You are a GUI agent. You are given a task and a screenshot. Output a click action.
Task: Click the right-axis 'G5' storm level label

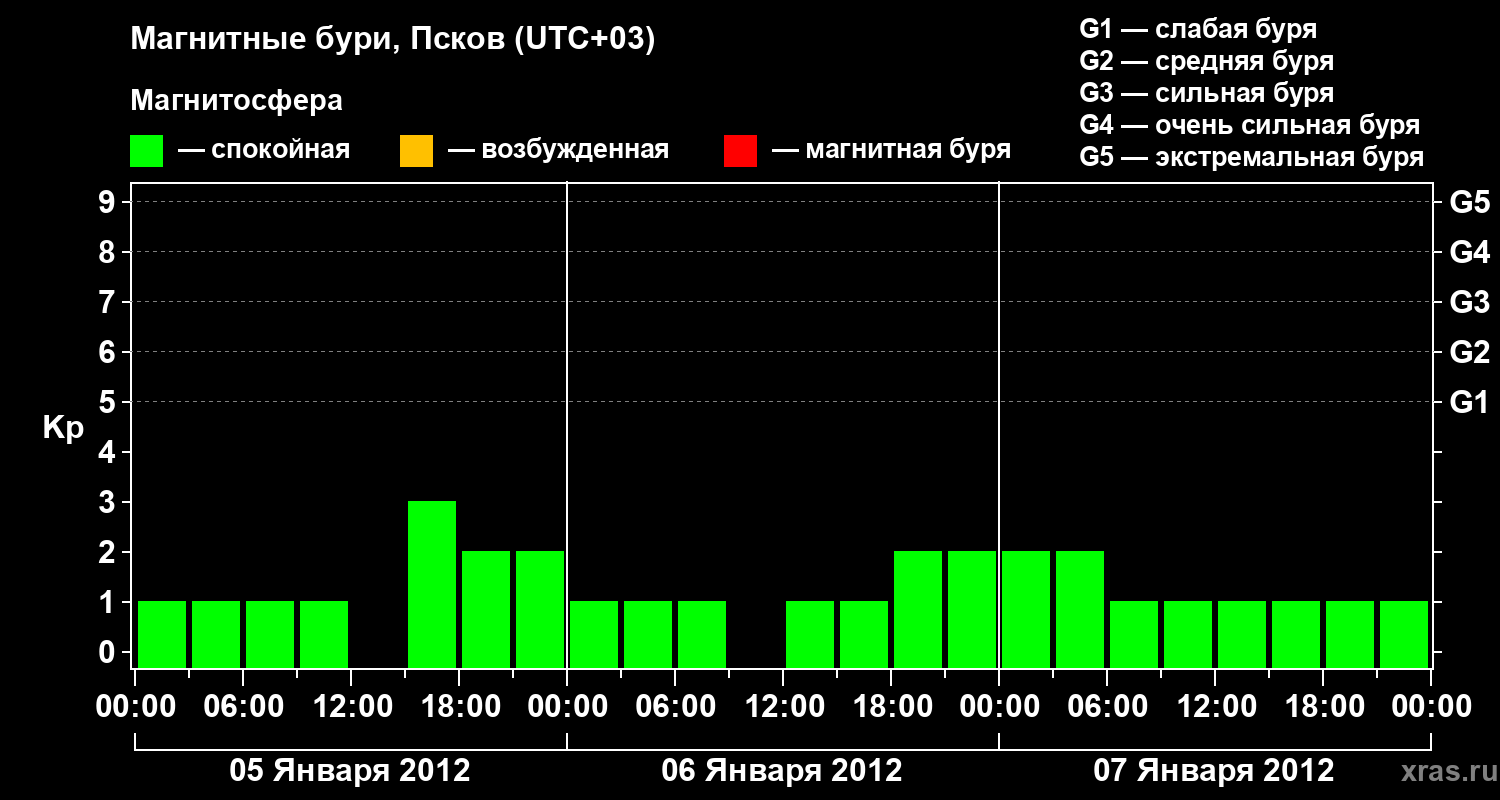[x=1470, y=203]
